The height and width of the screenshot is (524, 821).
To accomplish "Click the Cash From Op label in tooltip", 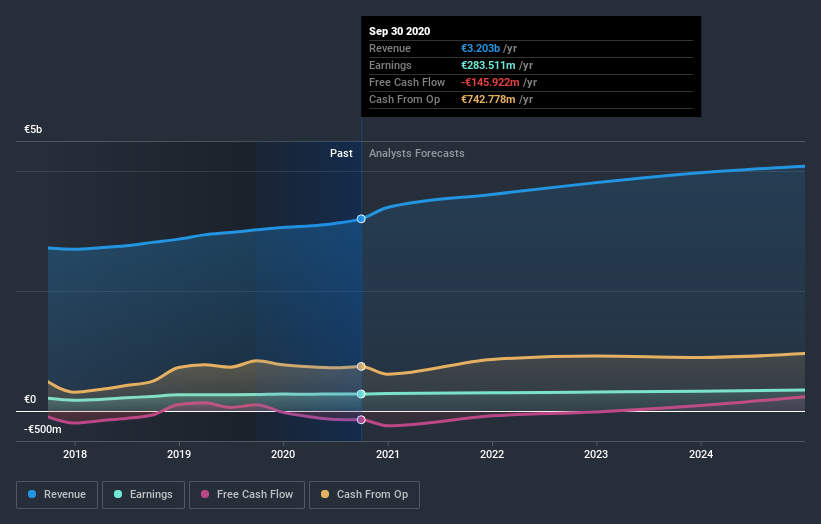I will 404,99.
